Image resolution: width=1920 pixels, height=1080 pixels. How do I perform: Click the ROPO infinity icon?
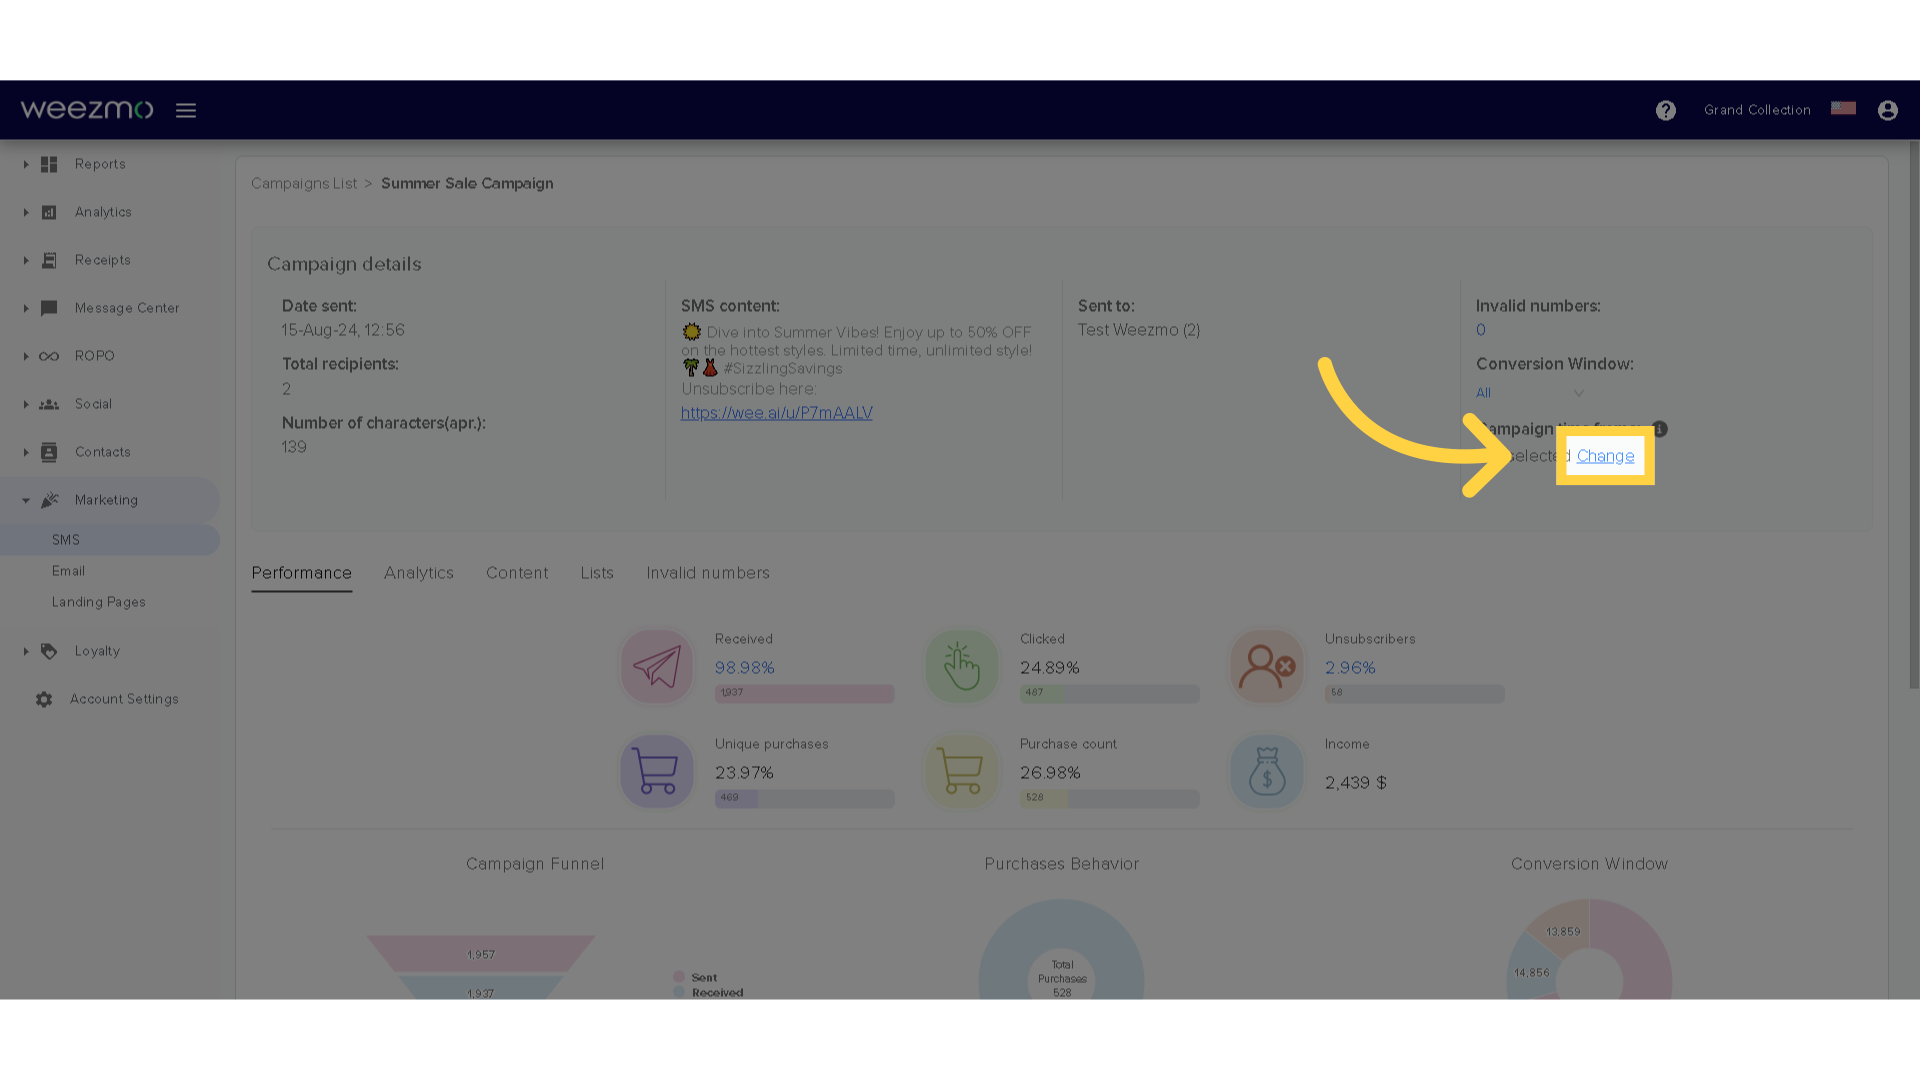[49, 356]
